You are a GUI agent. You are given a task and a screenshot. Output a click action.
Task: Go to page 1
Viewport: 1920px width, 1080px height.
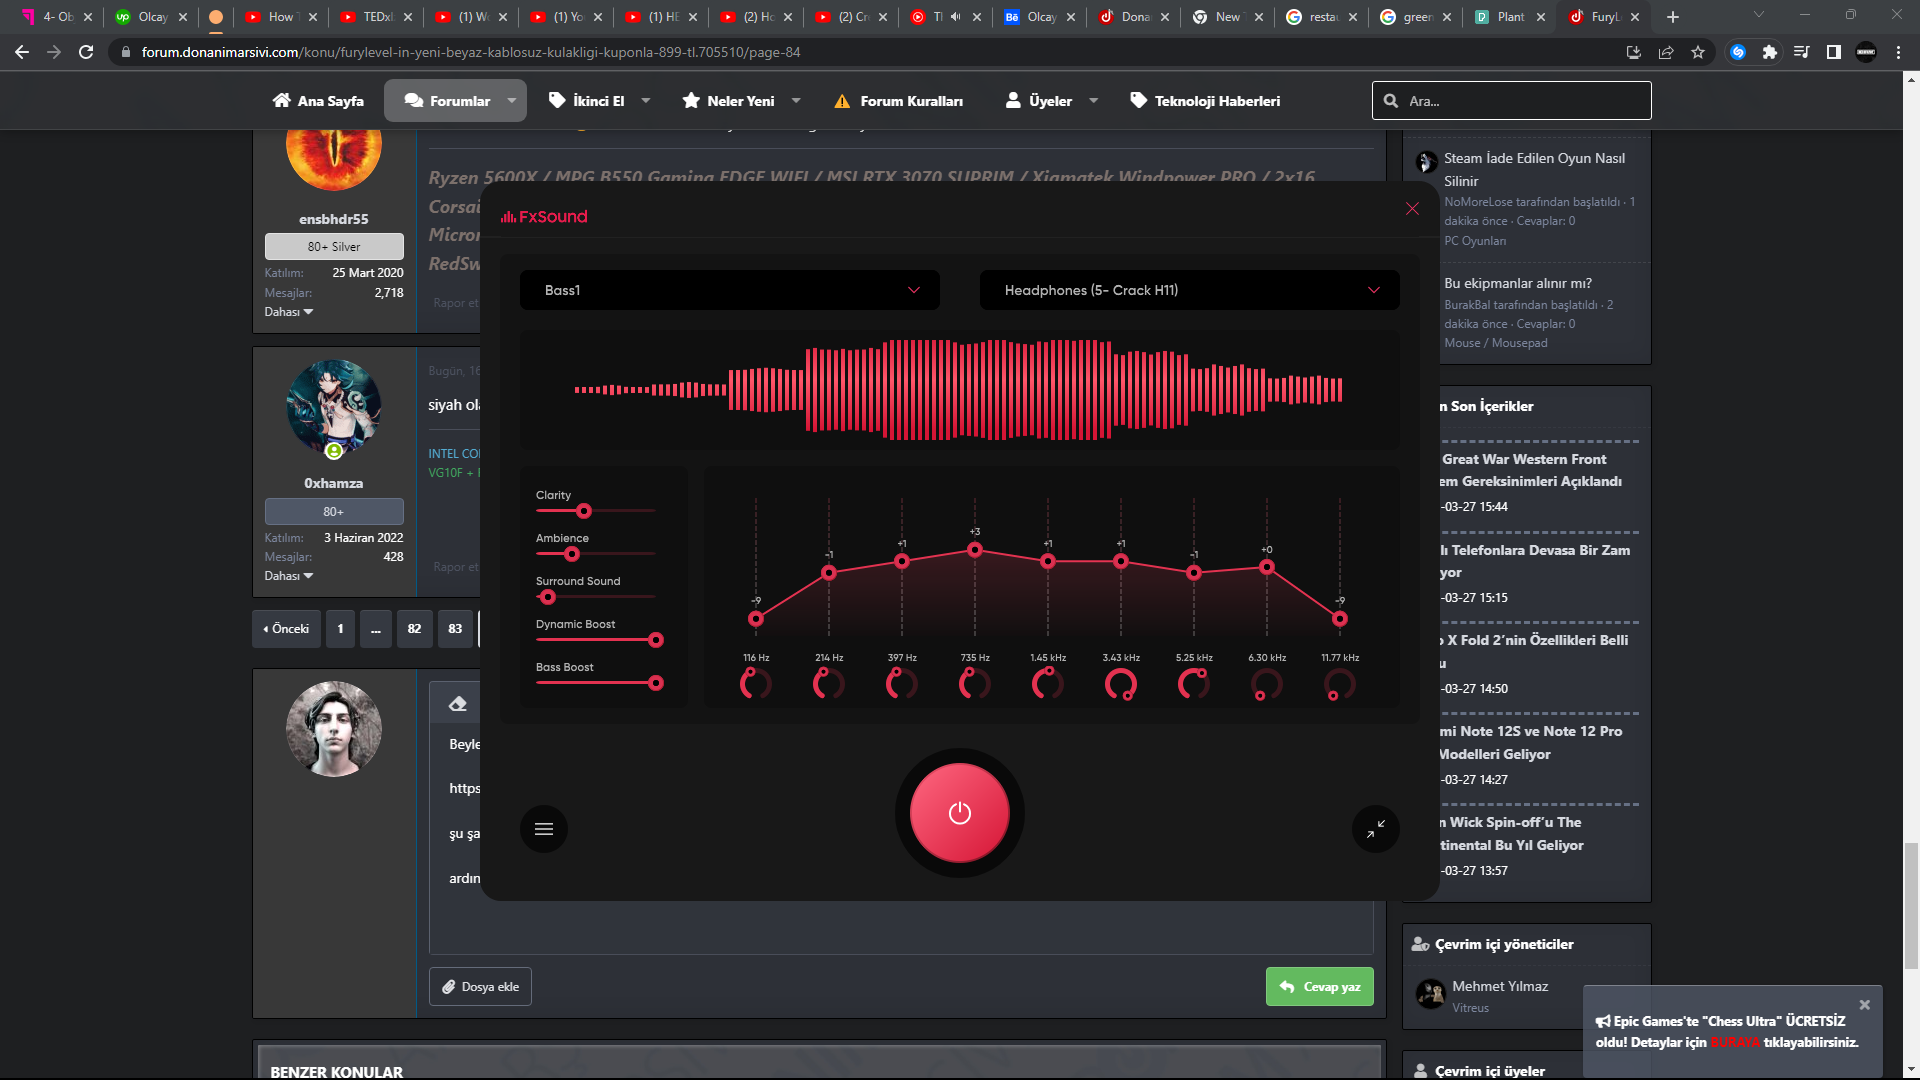tap(340, 629)
